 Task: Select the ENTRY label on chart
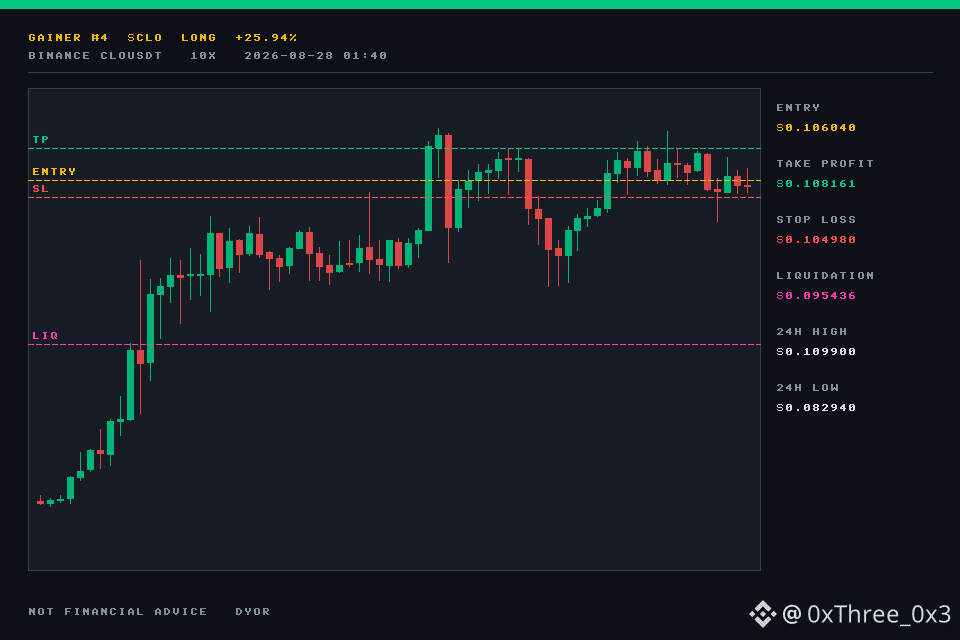click(54, 171)
